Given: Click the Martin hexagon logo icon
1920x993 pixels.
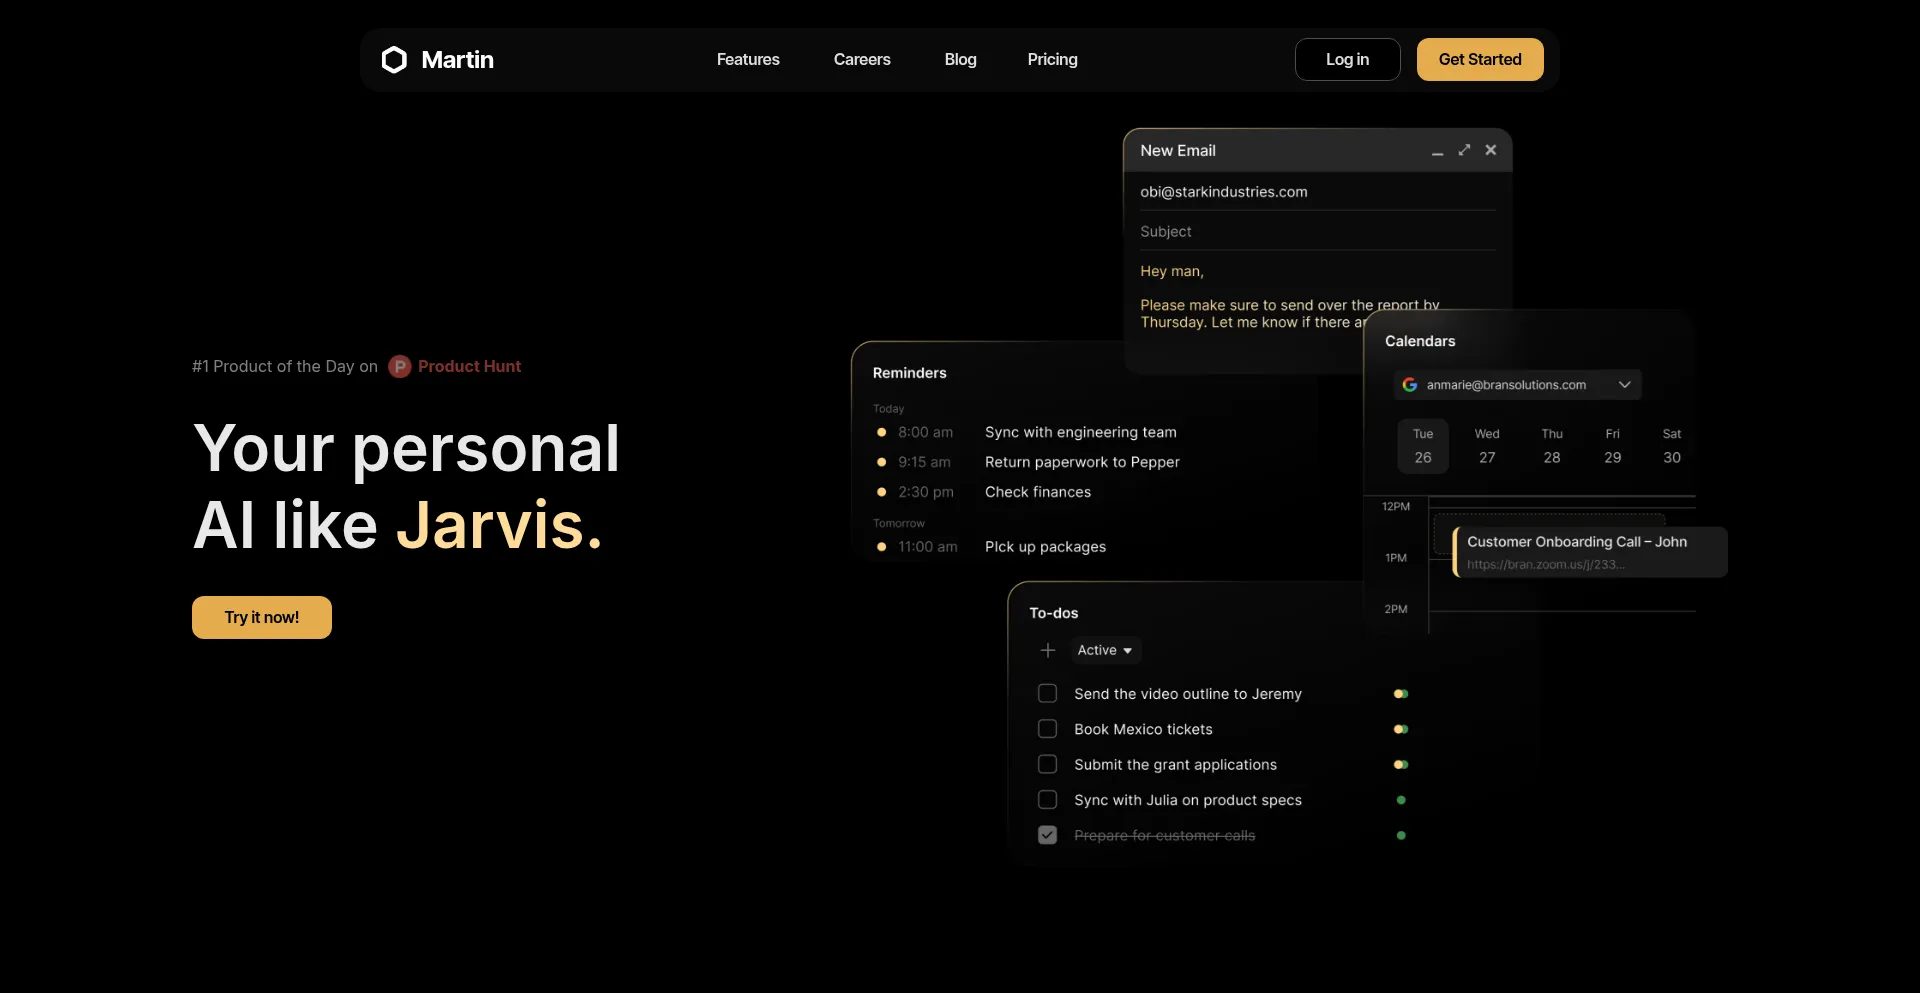Looking at the screenshot, I should (394, 60).
